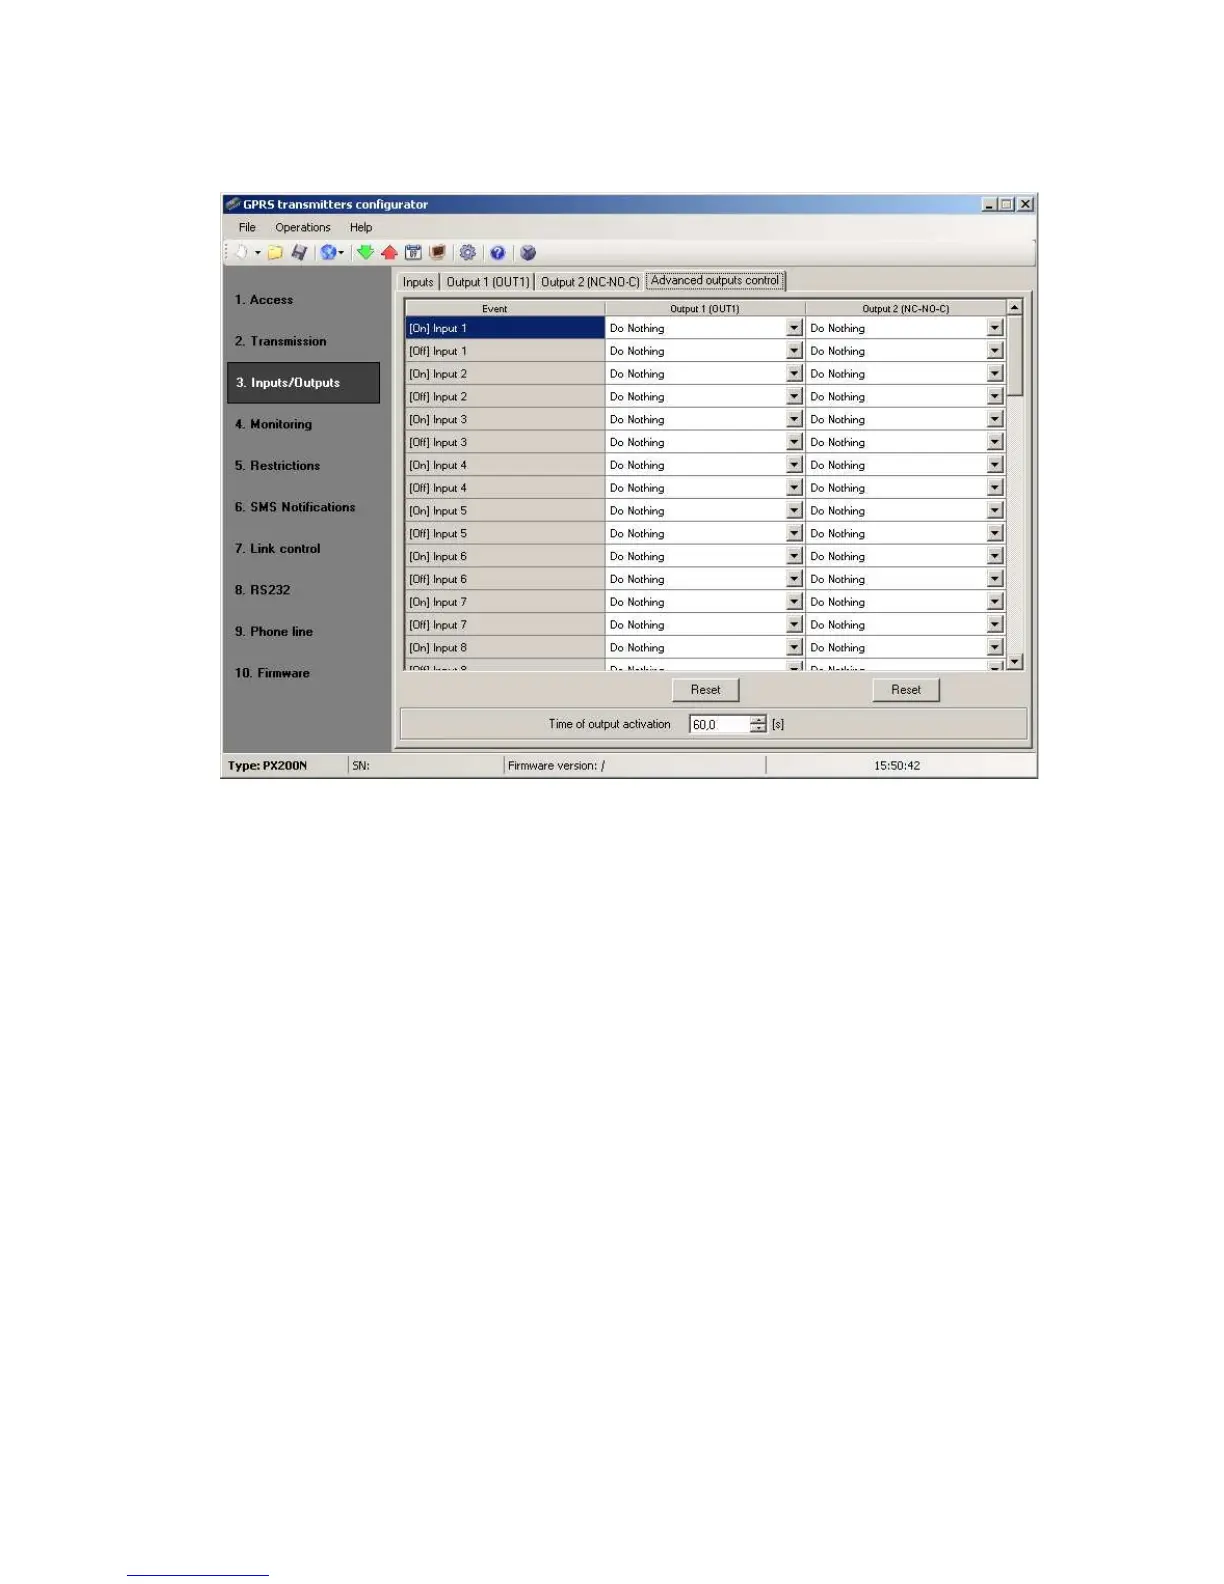Expand Output 2 dropdown for [On] Input 1
Image resolution: width=1224 pixels, height=1584 pixels.
coord(994,328)
